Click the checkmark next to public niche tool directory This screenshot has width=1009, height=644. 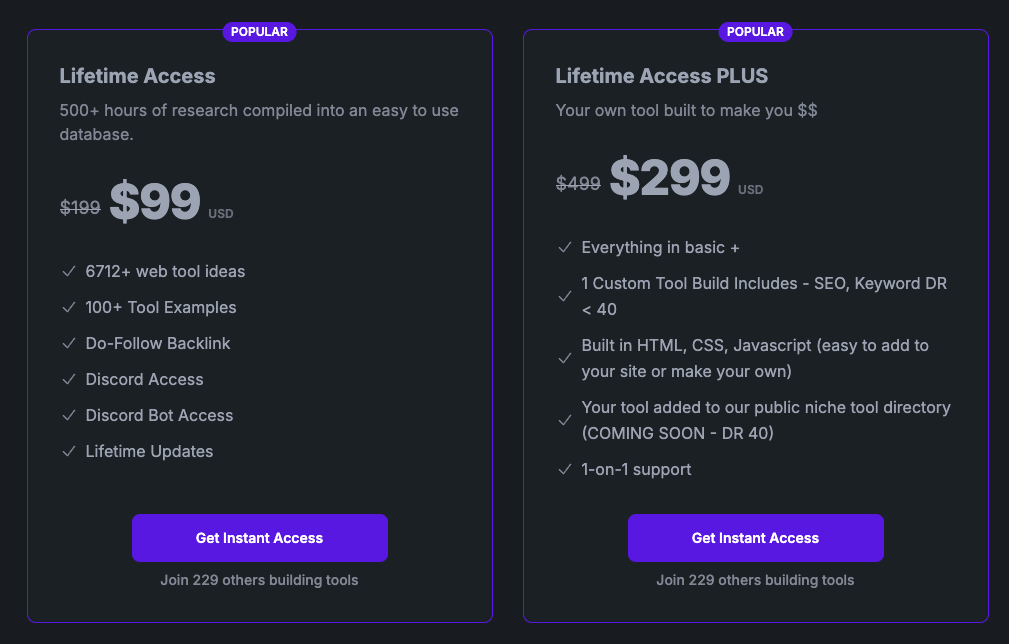(x=565, y=420)
